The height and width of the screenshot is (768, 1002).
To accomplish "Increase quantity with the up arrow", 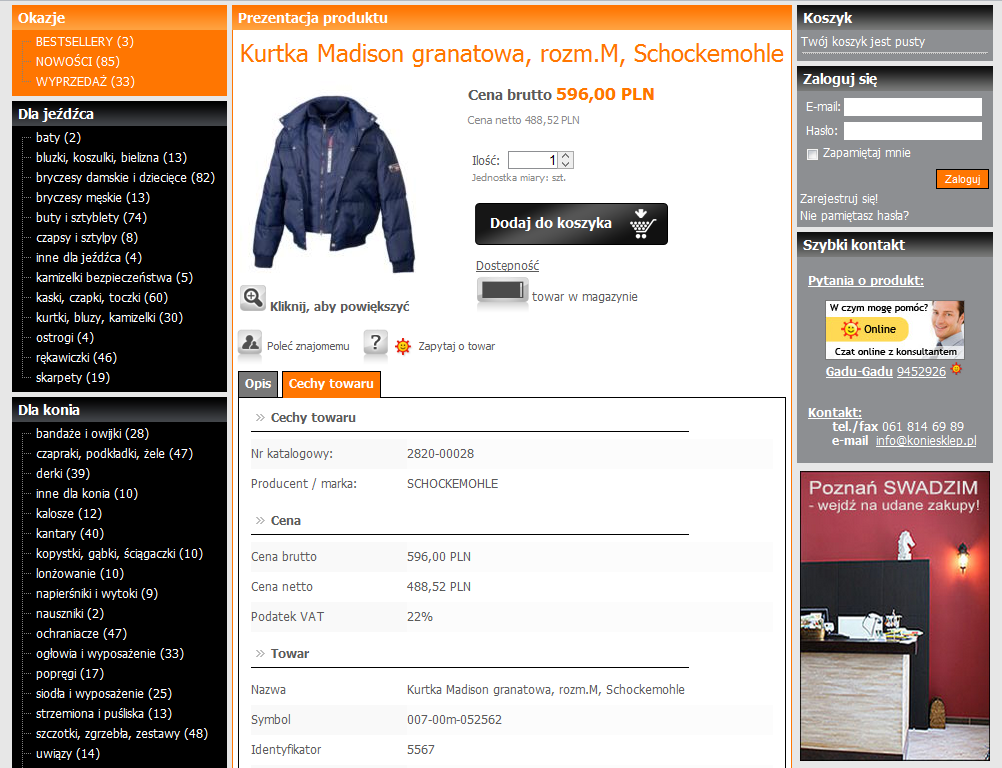I will (566, 156).
